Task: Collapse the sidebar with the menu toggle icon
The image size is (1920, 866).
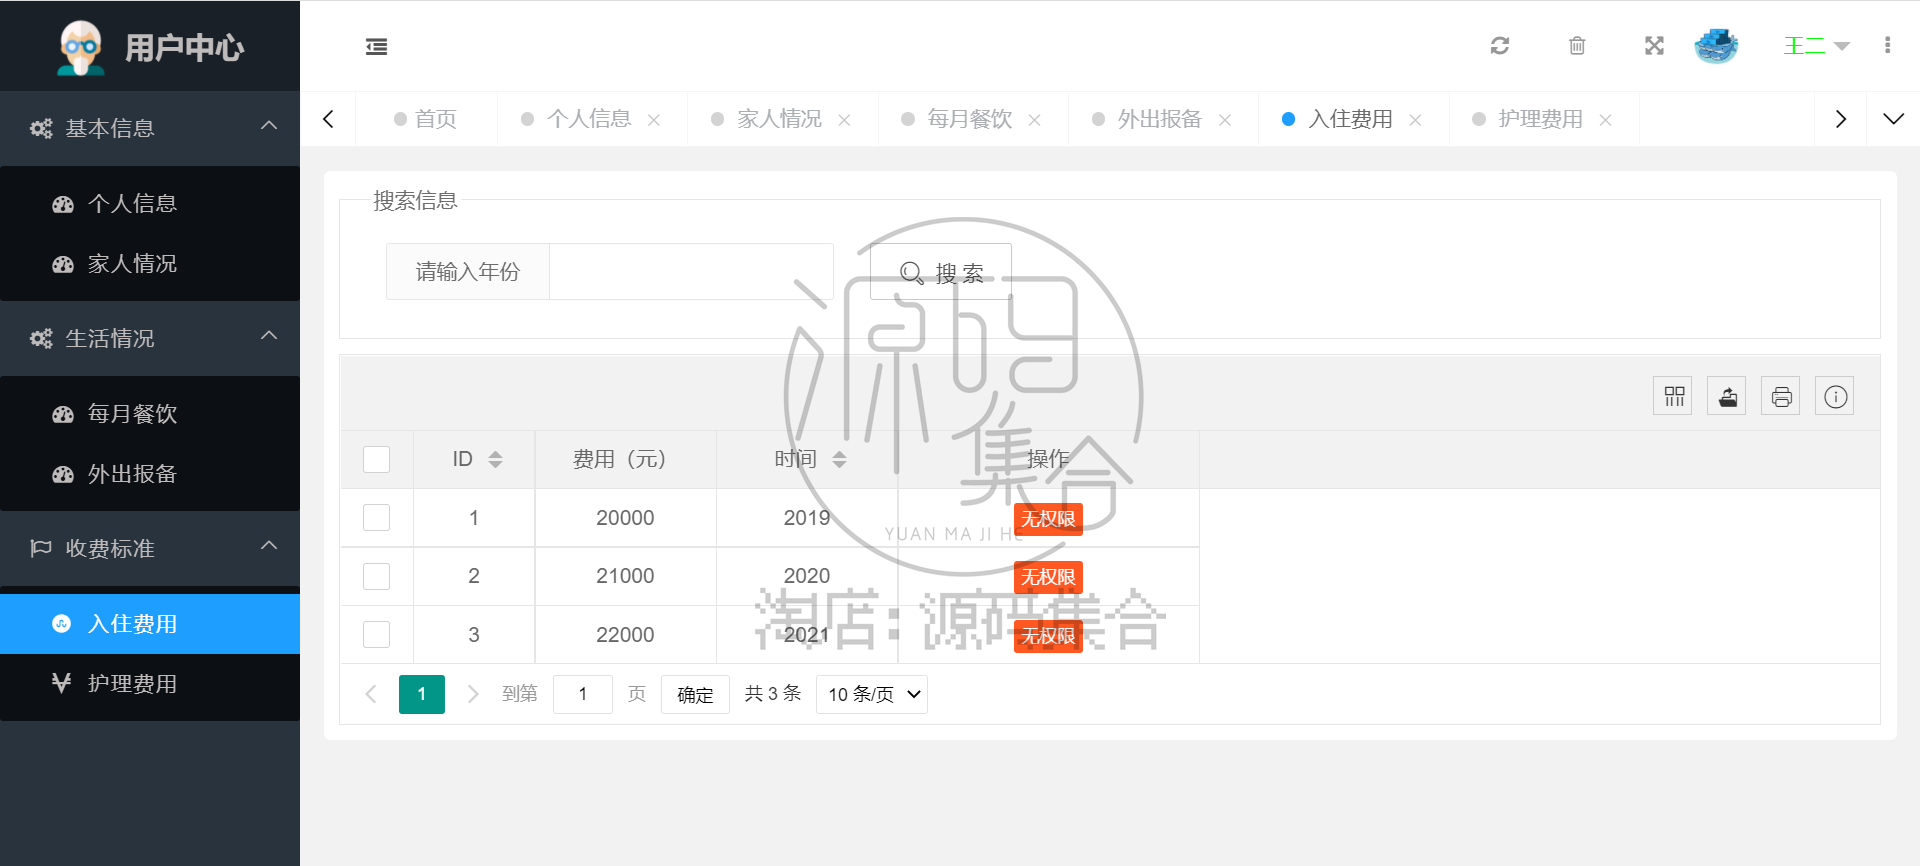Action: point(376,46)
